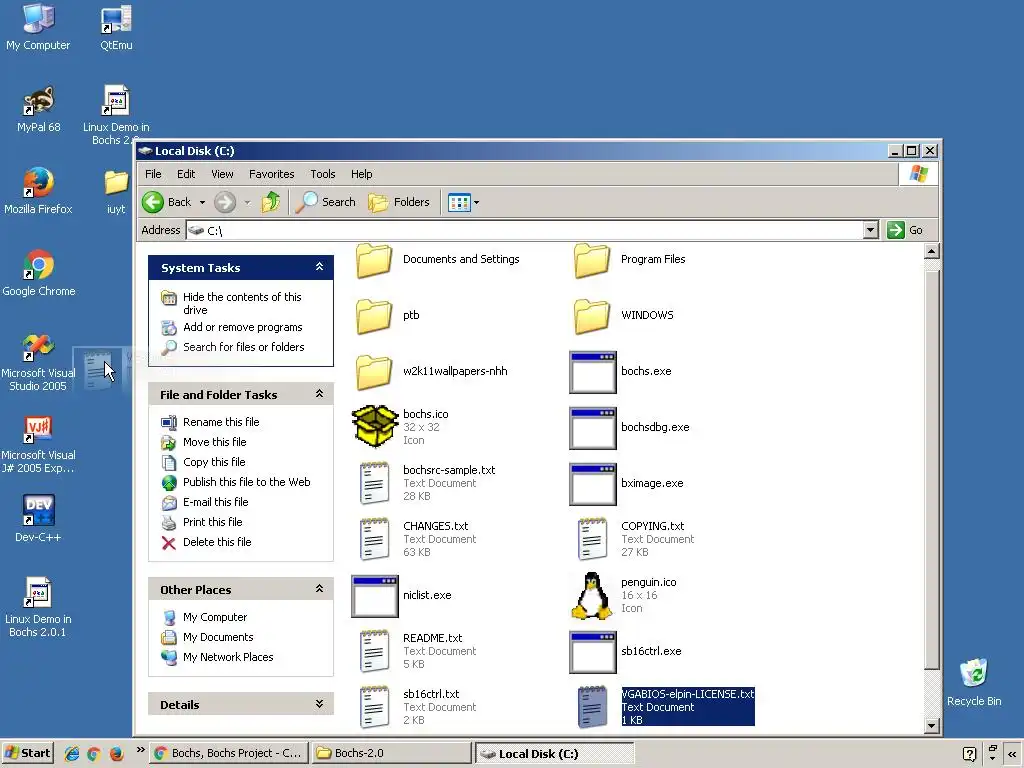Select the VGABIOS-elpin-LICENSE.txt file icon
The image size is (1024, 768).
[592, 707]
